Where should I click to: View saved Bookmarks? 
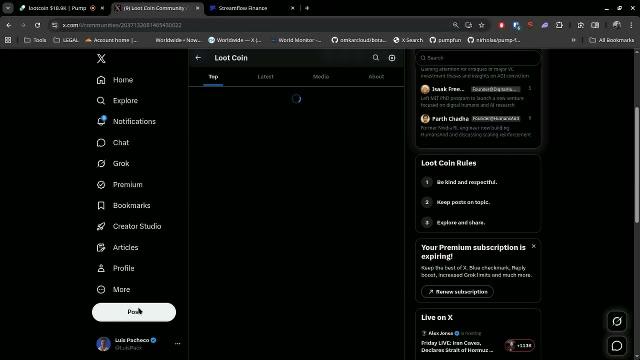click(123, 205)
